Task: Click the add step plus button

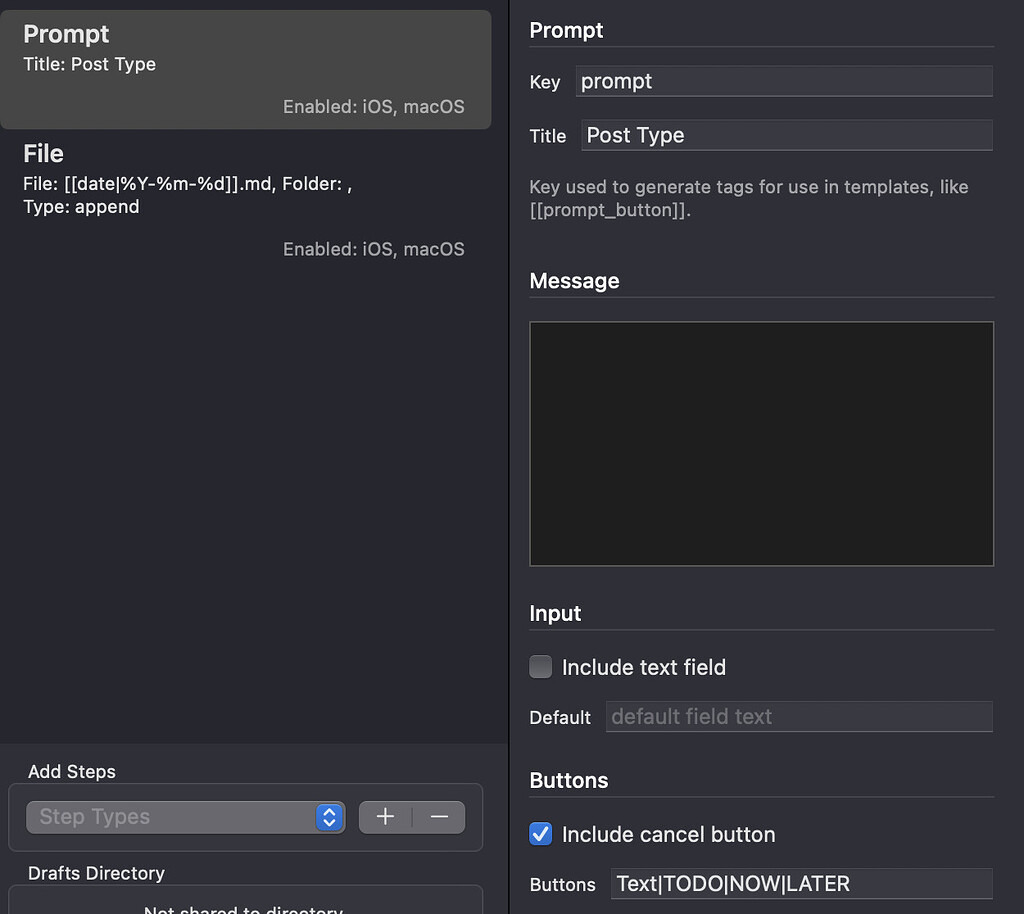Action: pos(385,817)
